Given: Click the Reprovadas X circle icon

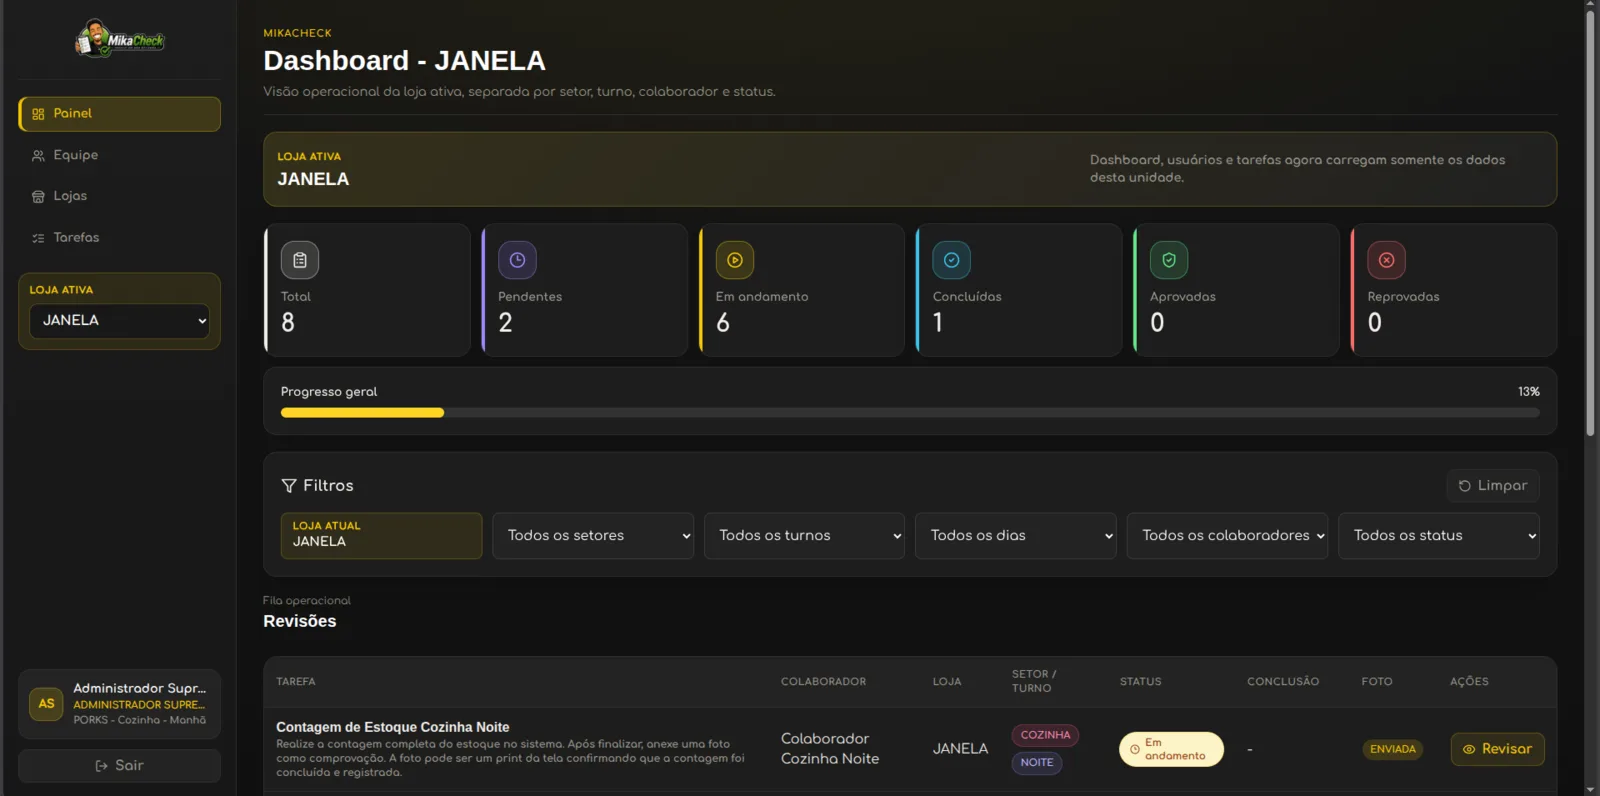Looking at the screenshot, I should 1387,260.
